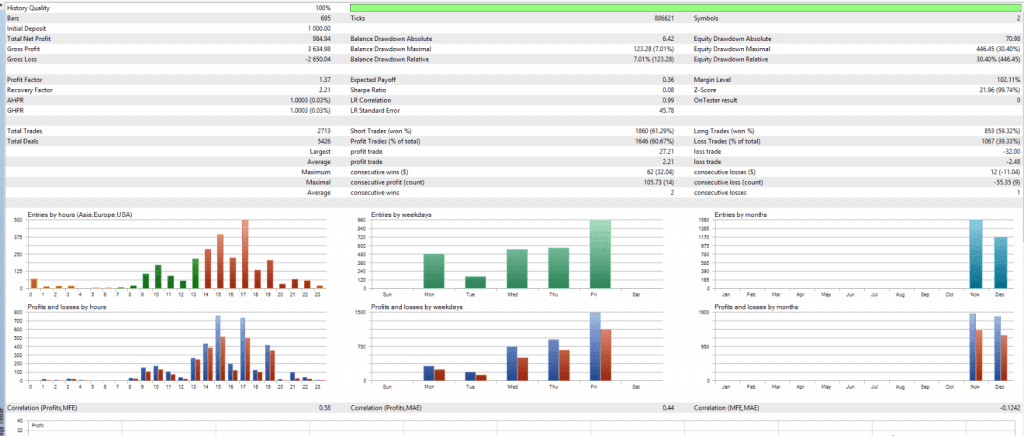Select the Initial Deposit value 1 000.00
Image resolution: width=1024 pixels, height=436 pixels.
point(316,28)
